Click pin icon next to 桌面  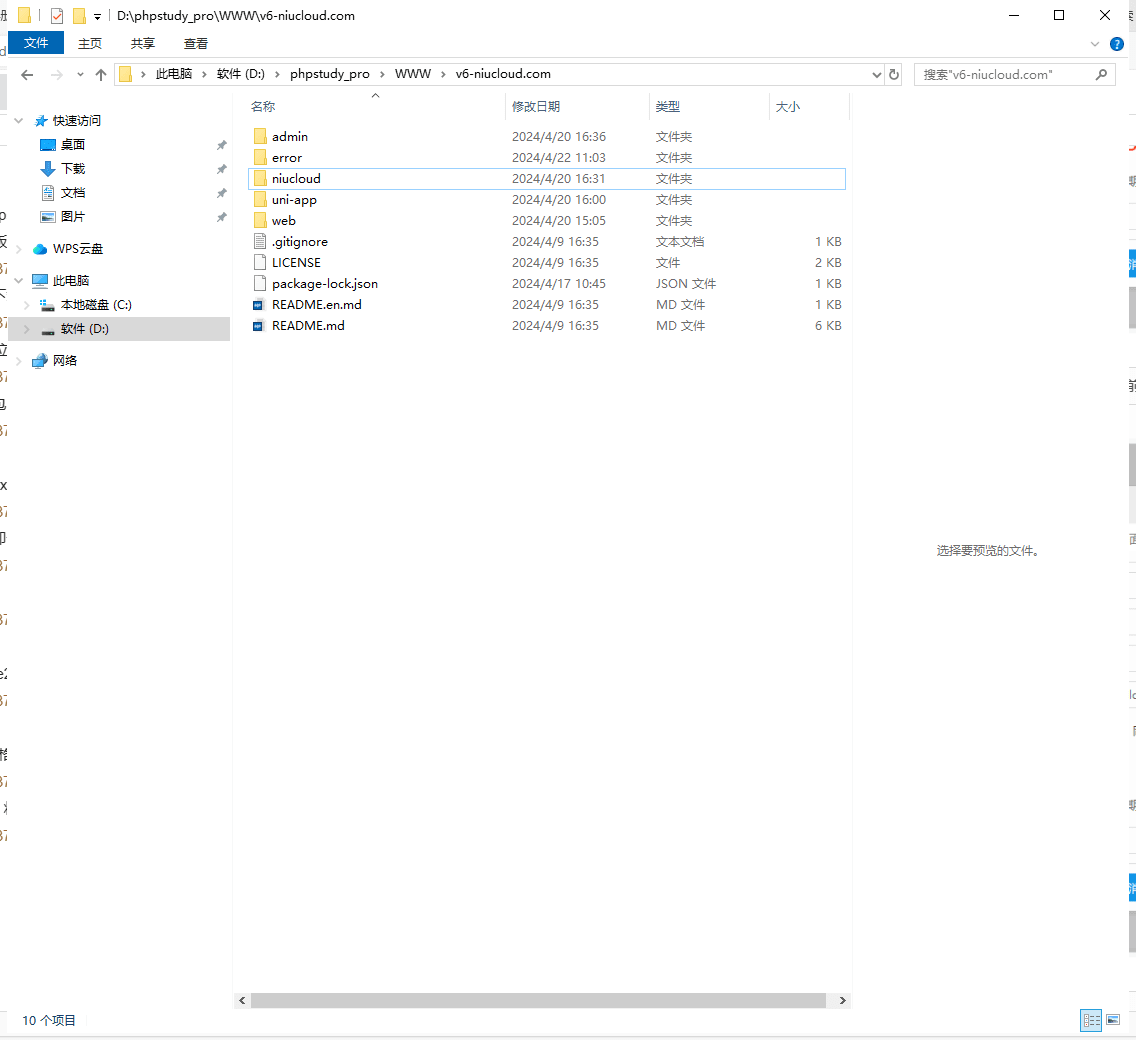click(222, 145)
